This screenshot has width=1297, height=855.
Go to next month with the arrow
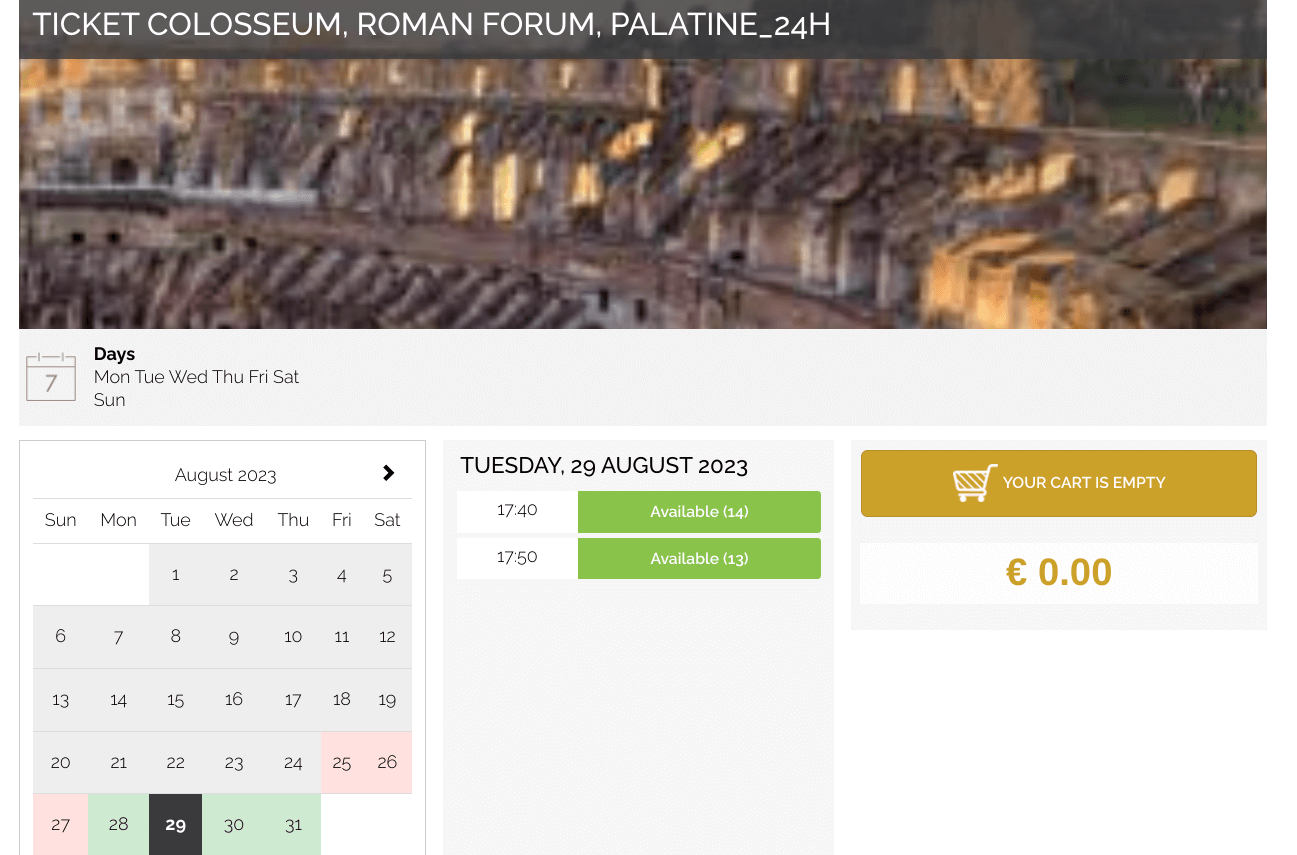pyautogui.click(x=389, y=473)
